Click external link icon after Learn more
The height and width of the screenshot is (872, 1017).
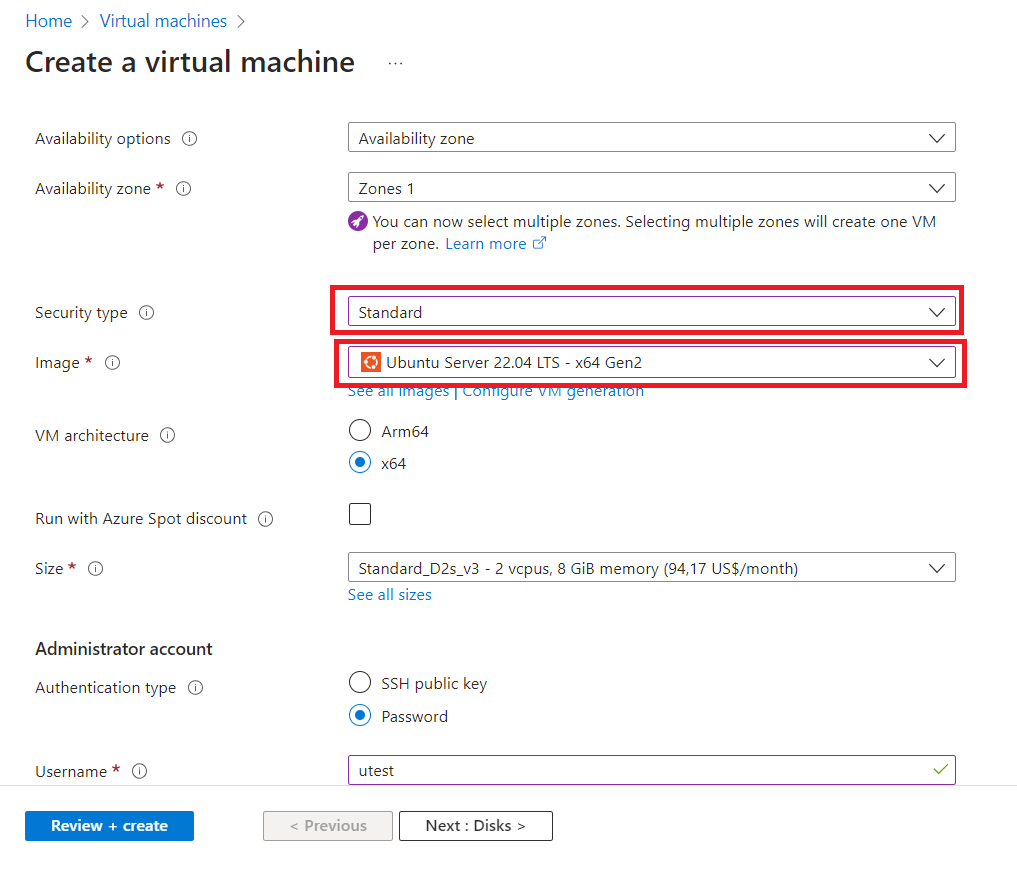pos(540,243)
